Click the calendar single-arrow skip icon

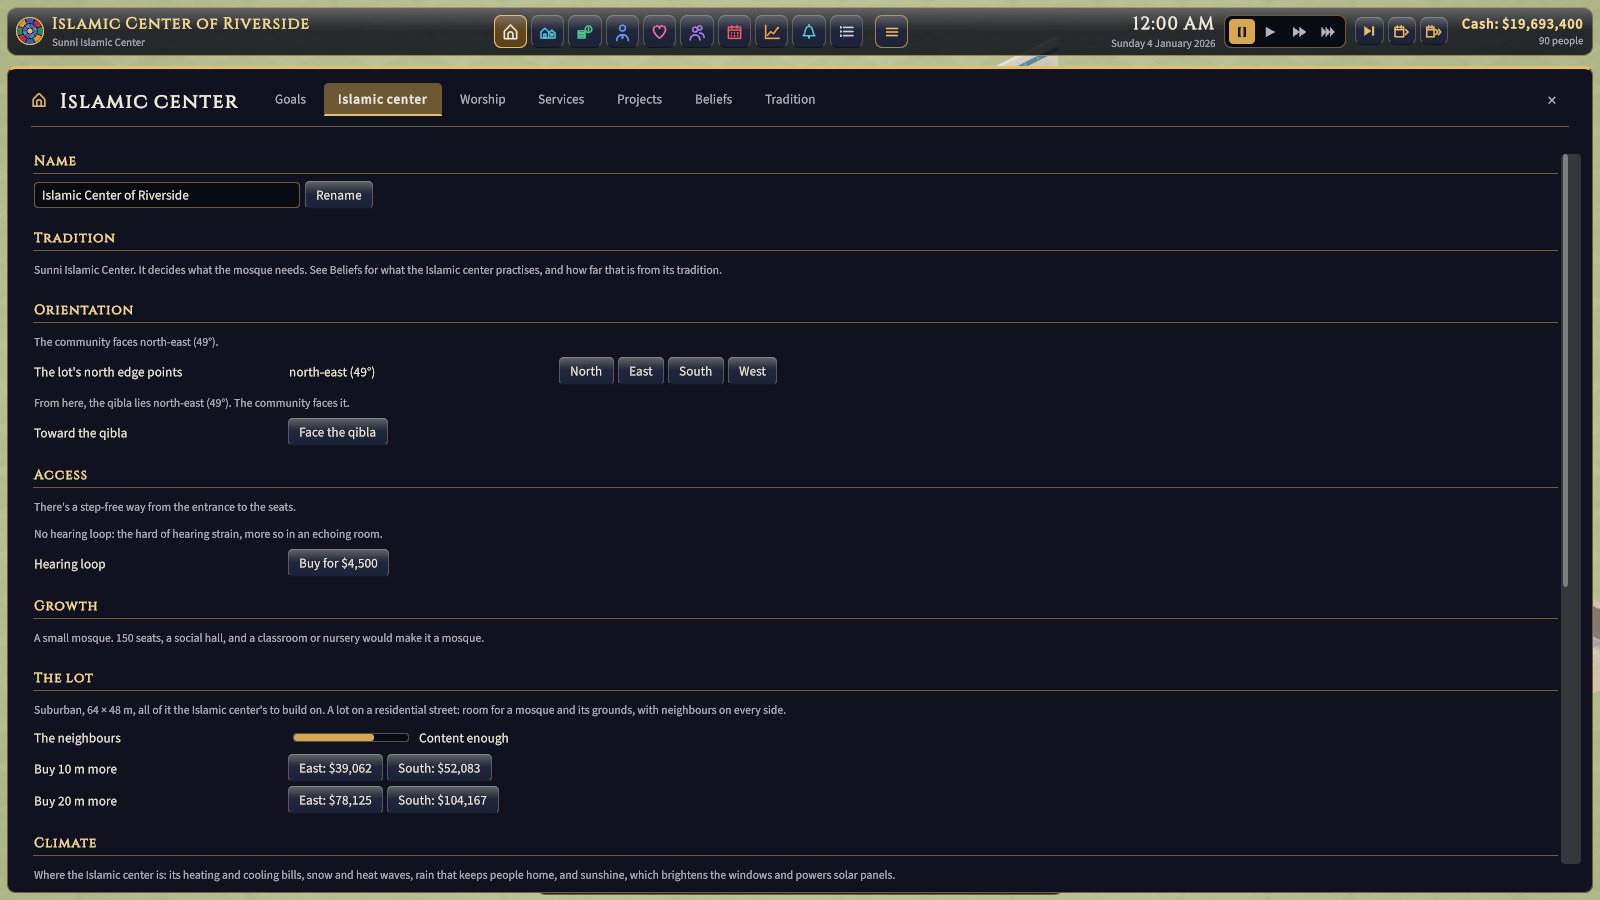tap(1401, 32)
